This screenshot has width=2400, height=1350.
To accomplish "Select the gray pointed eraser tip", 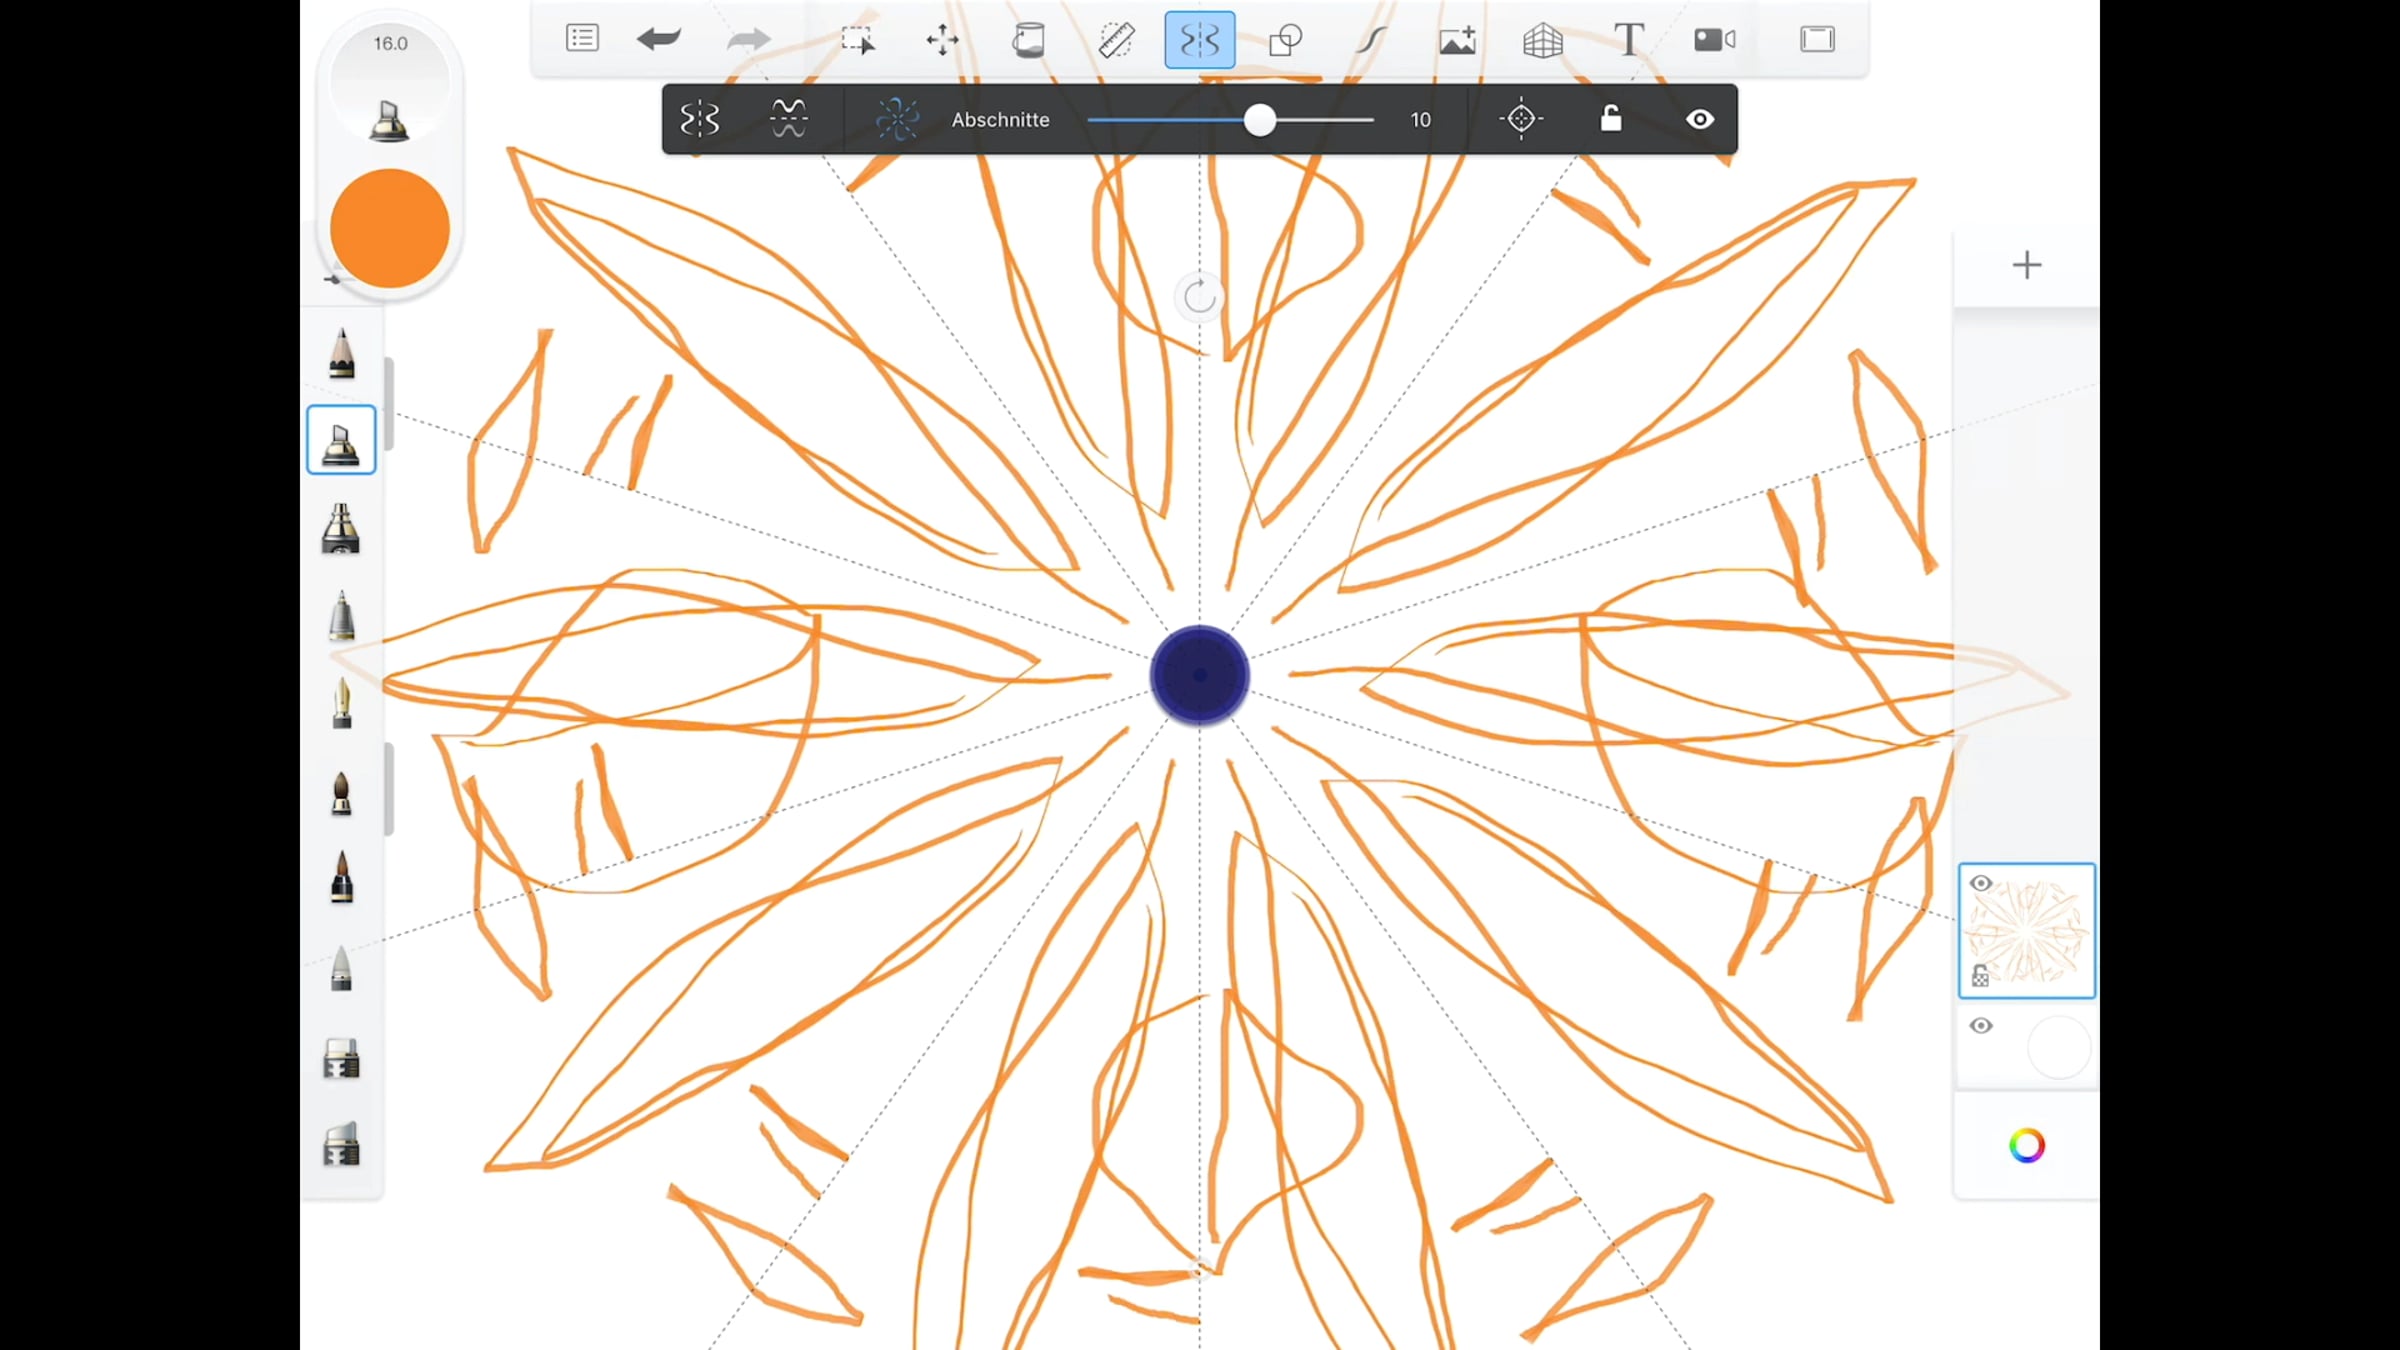I will click(341, 967).
